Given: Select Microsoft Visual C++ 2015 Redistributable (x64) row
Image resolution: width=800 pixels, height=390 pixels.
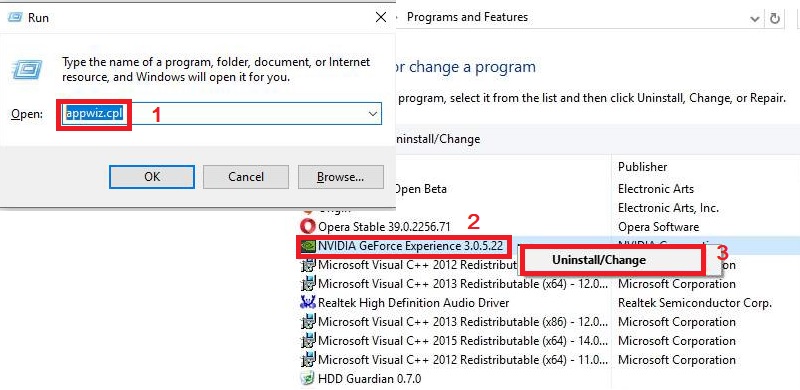Looking at the screenshot, I should tap(463, 341).
